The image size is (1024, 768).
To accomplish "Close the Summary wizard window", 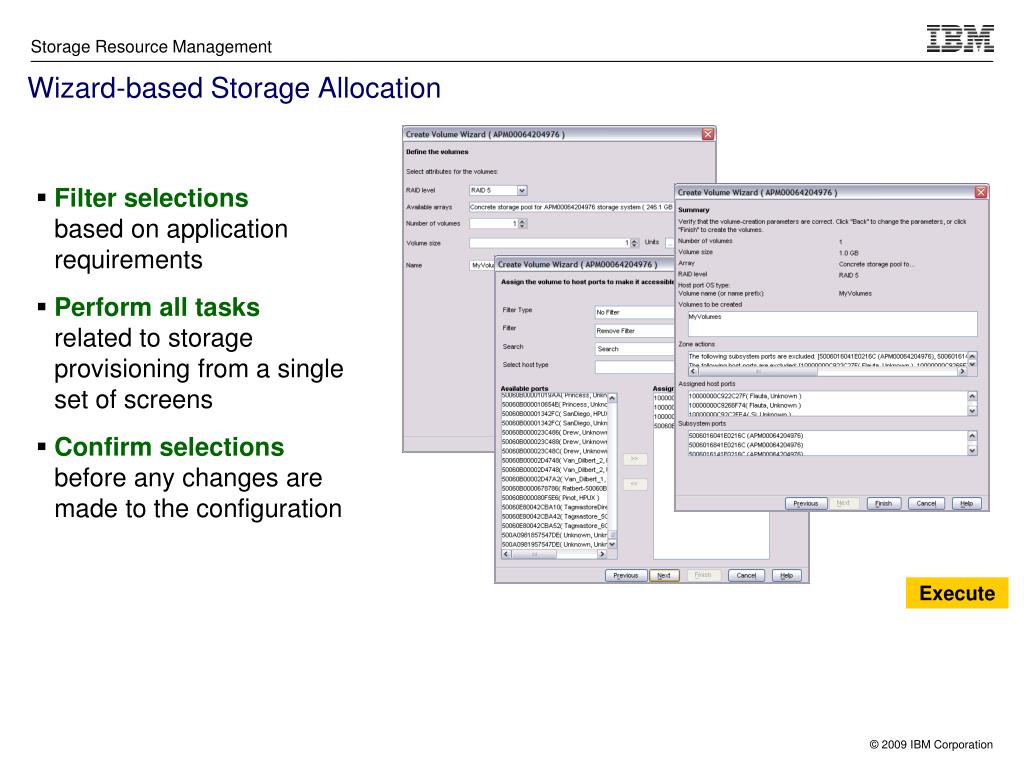I will click(x=980, y=192).
